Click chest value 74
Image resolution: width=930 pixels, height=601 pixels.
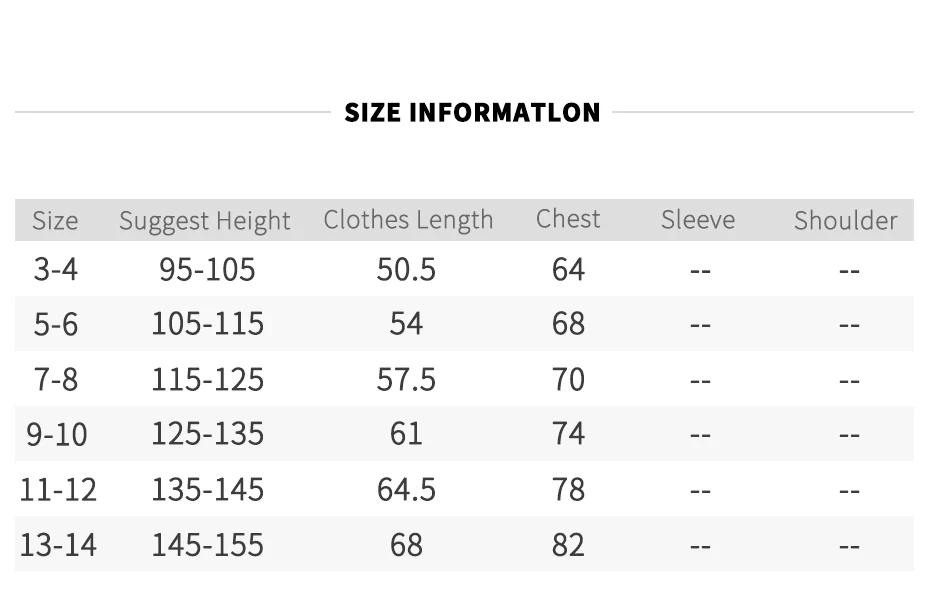(x=568, y=434)
